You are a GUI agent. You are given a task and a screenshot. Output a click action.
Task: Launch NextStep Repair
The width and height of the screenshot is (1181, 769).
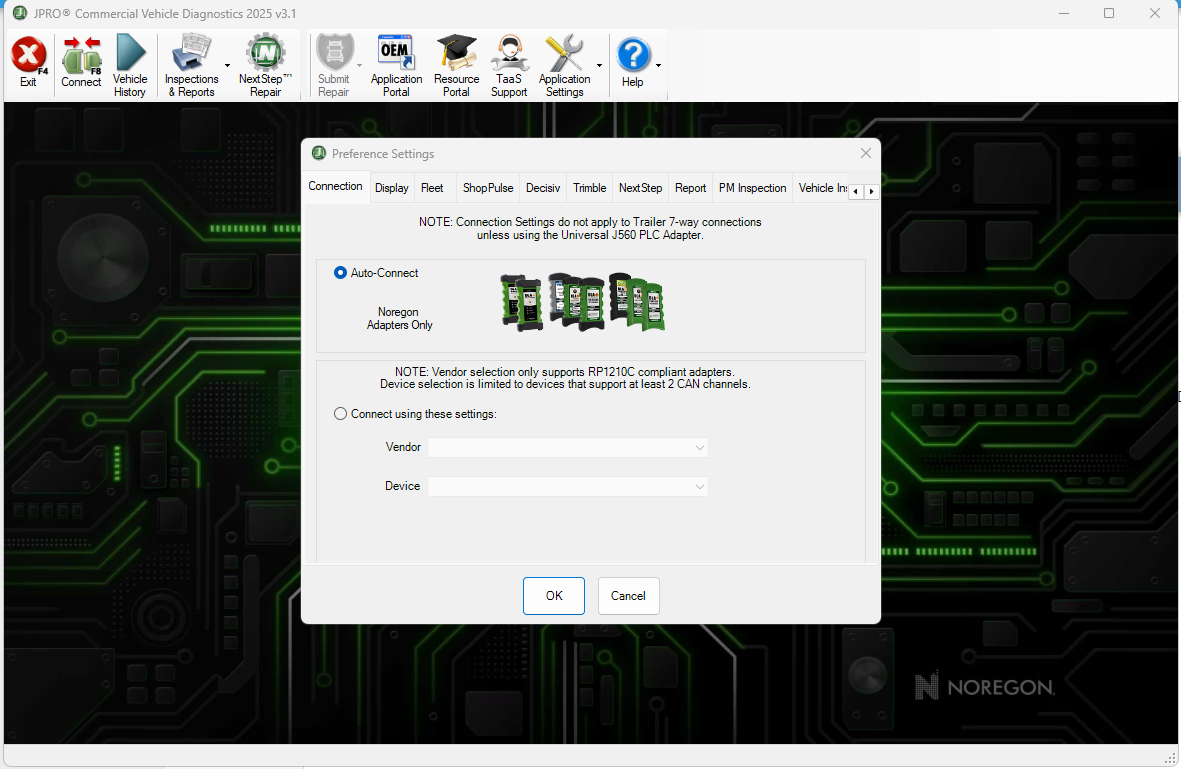coord(264,63)
